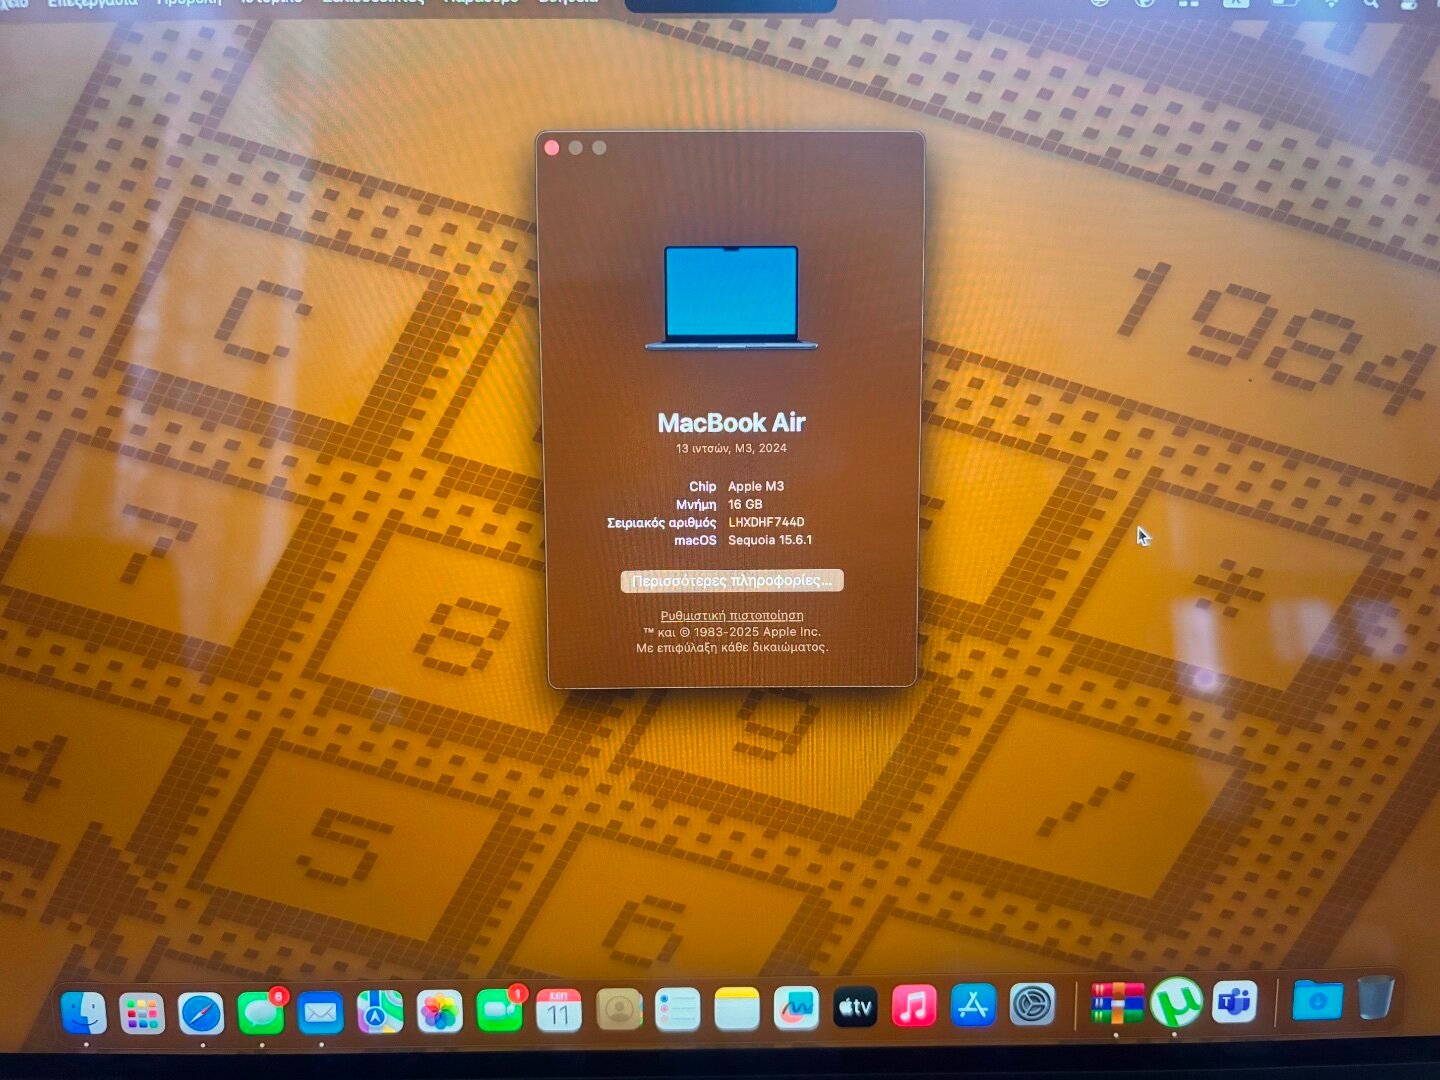Screen dimensions: 1440x1080
Task: Launch the Music app
Action: point(914,1006)
